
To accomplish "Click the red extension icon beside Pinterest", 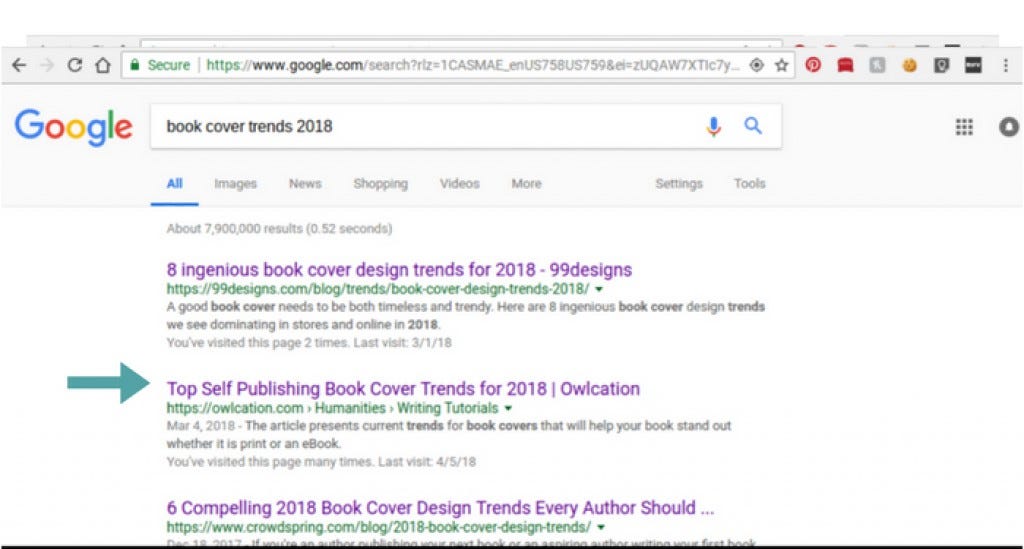I will pyautogui.click(x=845, y=65).
